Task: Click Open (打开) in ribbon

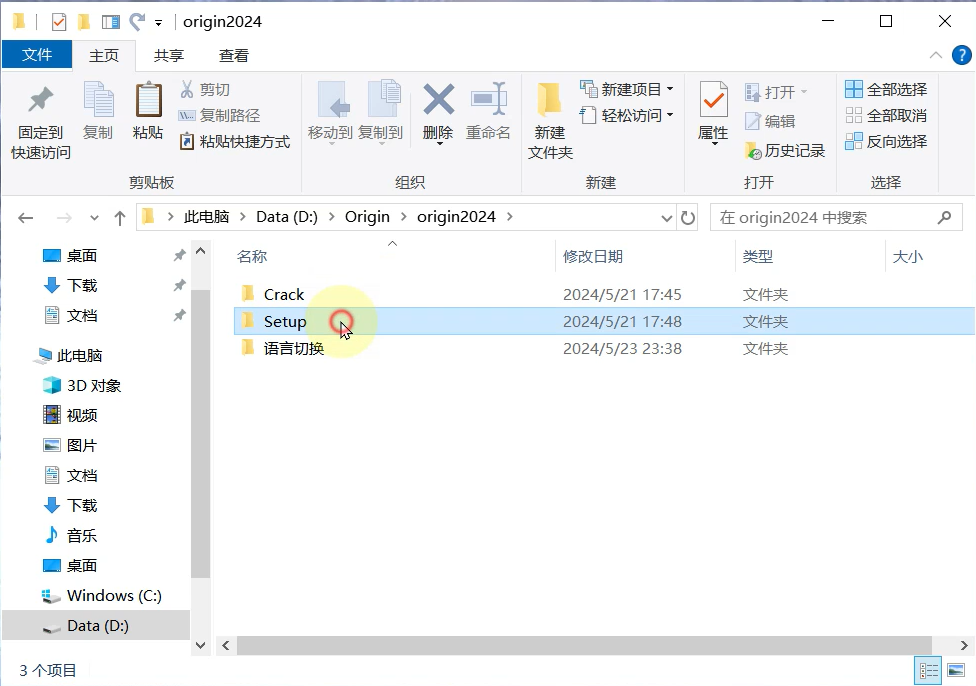Action: point(776,92)
